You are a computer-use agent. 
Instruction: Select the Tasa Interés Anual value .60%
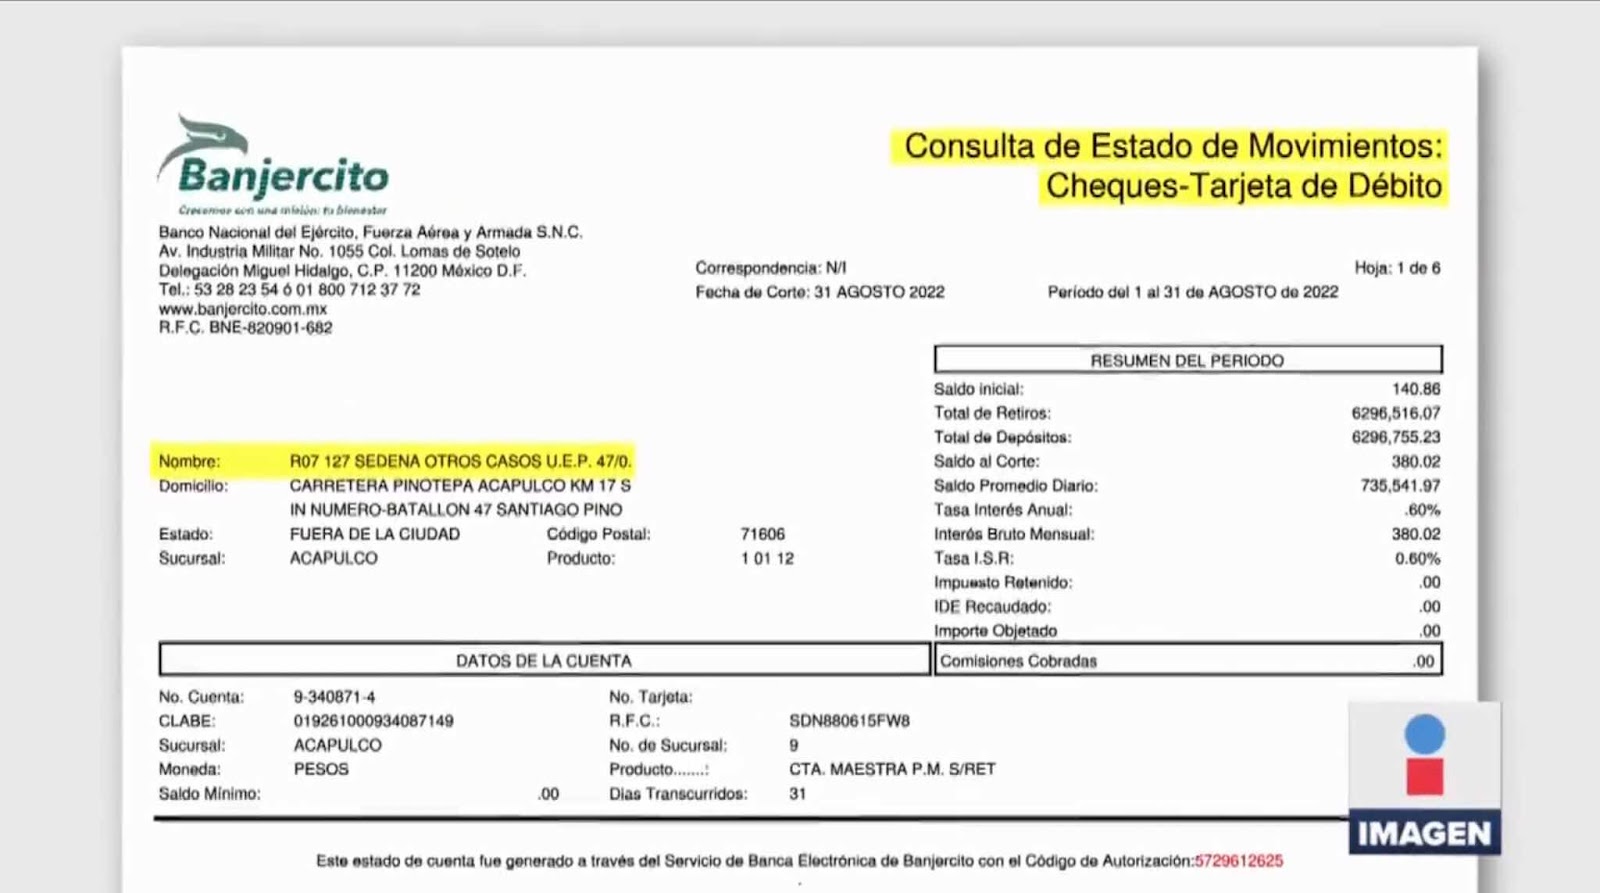[1421, 510]
